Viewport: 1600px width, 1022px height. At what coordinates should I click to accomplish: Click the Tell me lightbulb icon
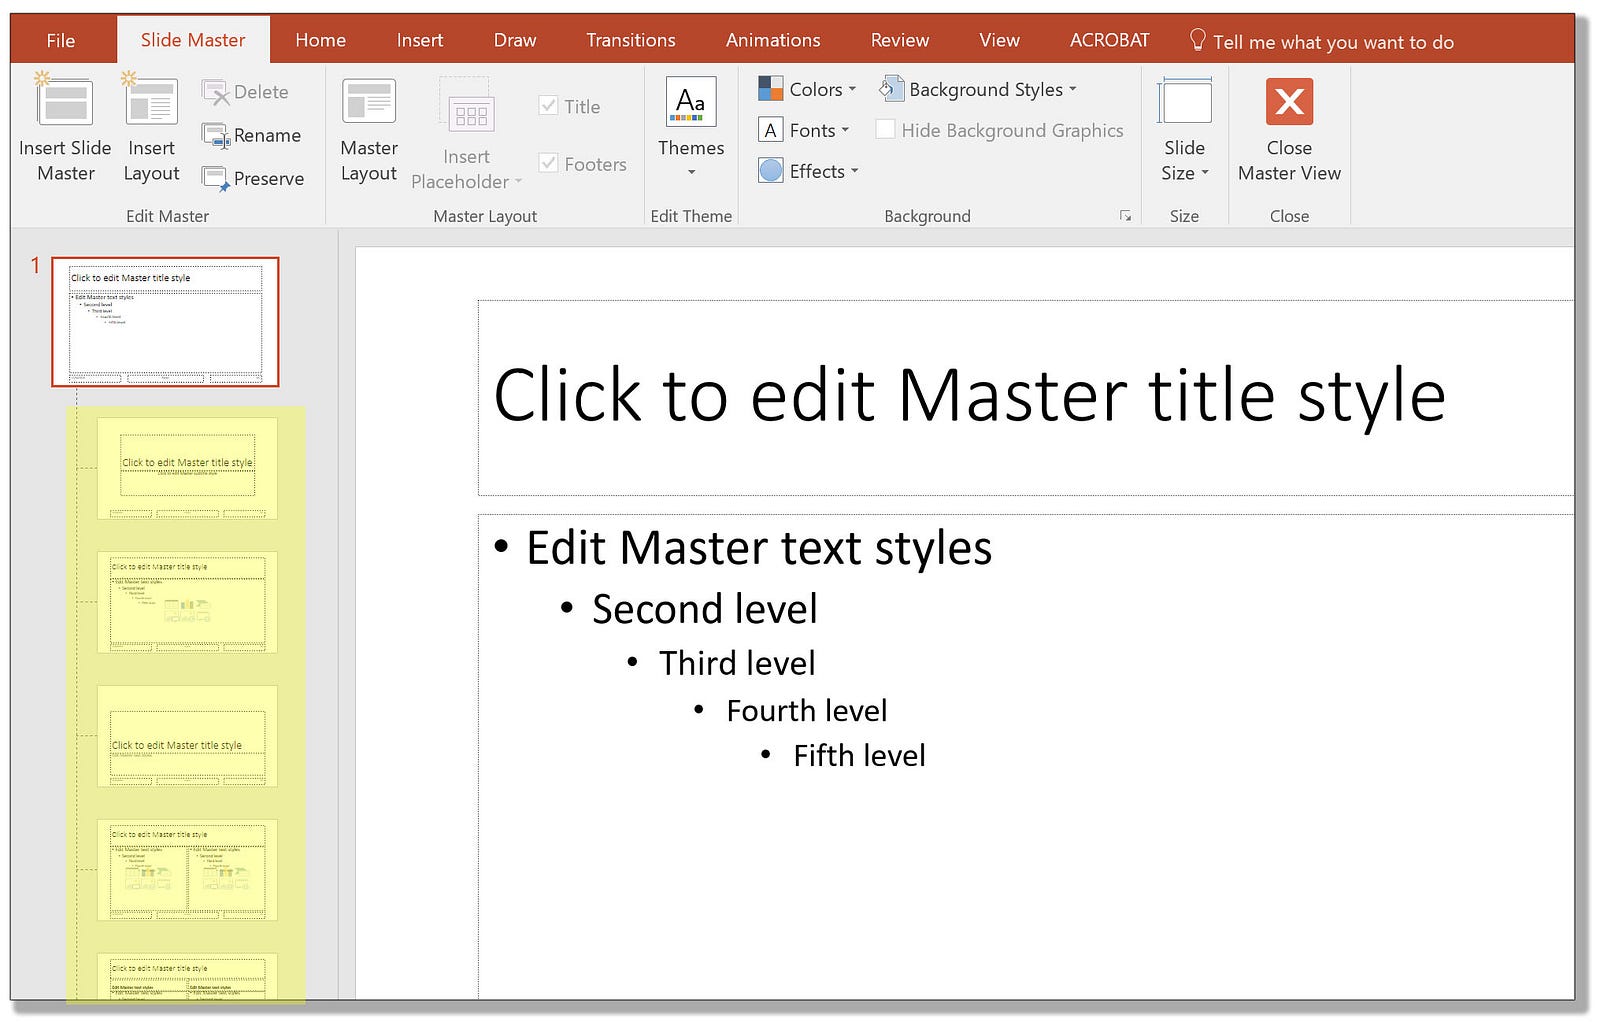click(1197, 40)
